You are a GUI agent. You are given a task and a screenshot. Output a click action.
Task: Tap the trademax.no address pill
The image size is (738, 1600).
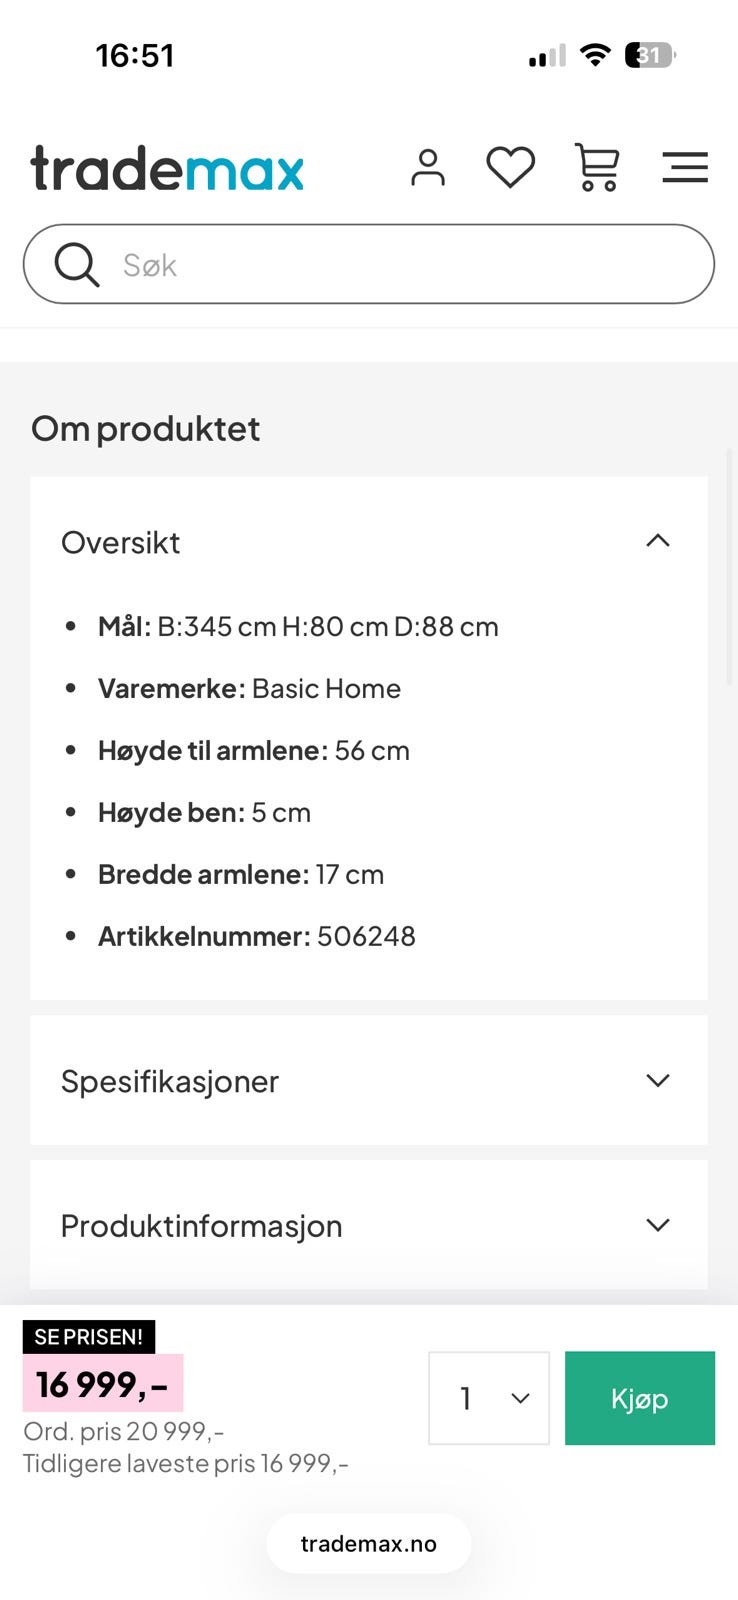point(368,1543)
